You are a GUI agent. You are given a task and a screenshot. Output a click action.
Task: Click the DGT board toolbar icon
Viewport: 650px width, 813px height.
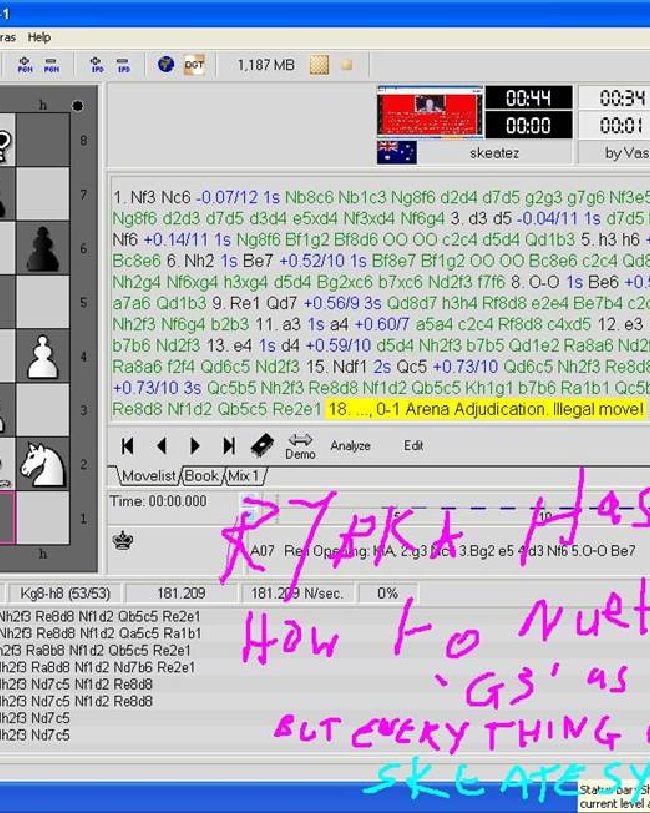[194, 65]
